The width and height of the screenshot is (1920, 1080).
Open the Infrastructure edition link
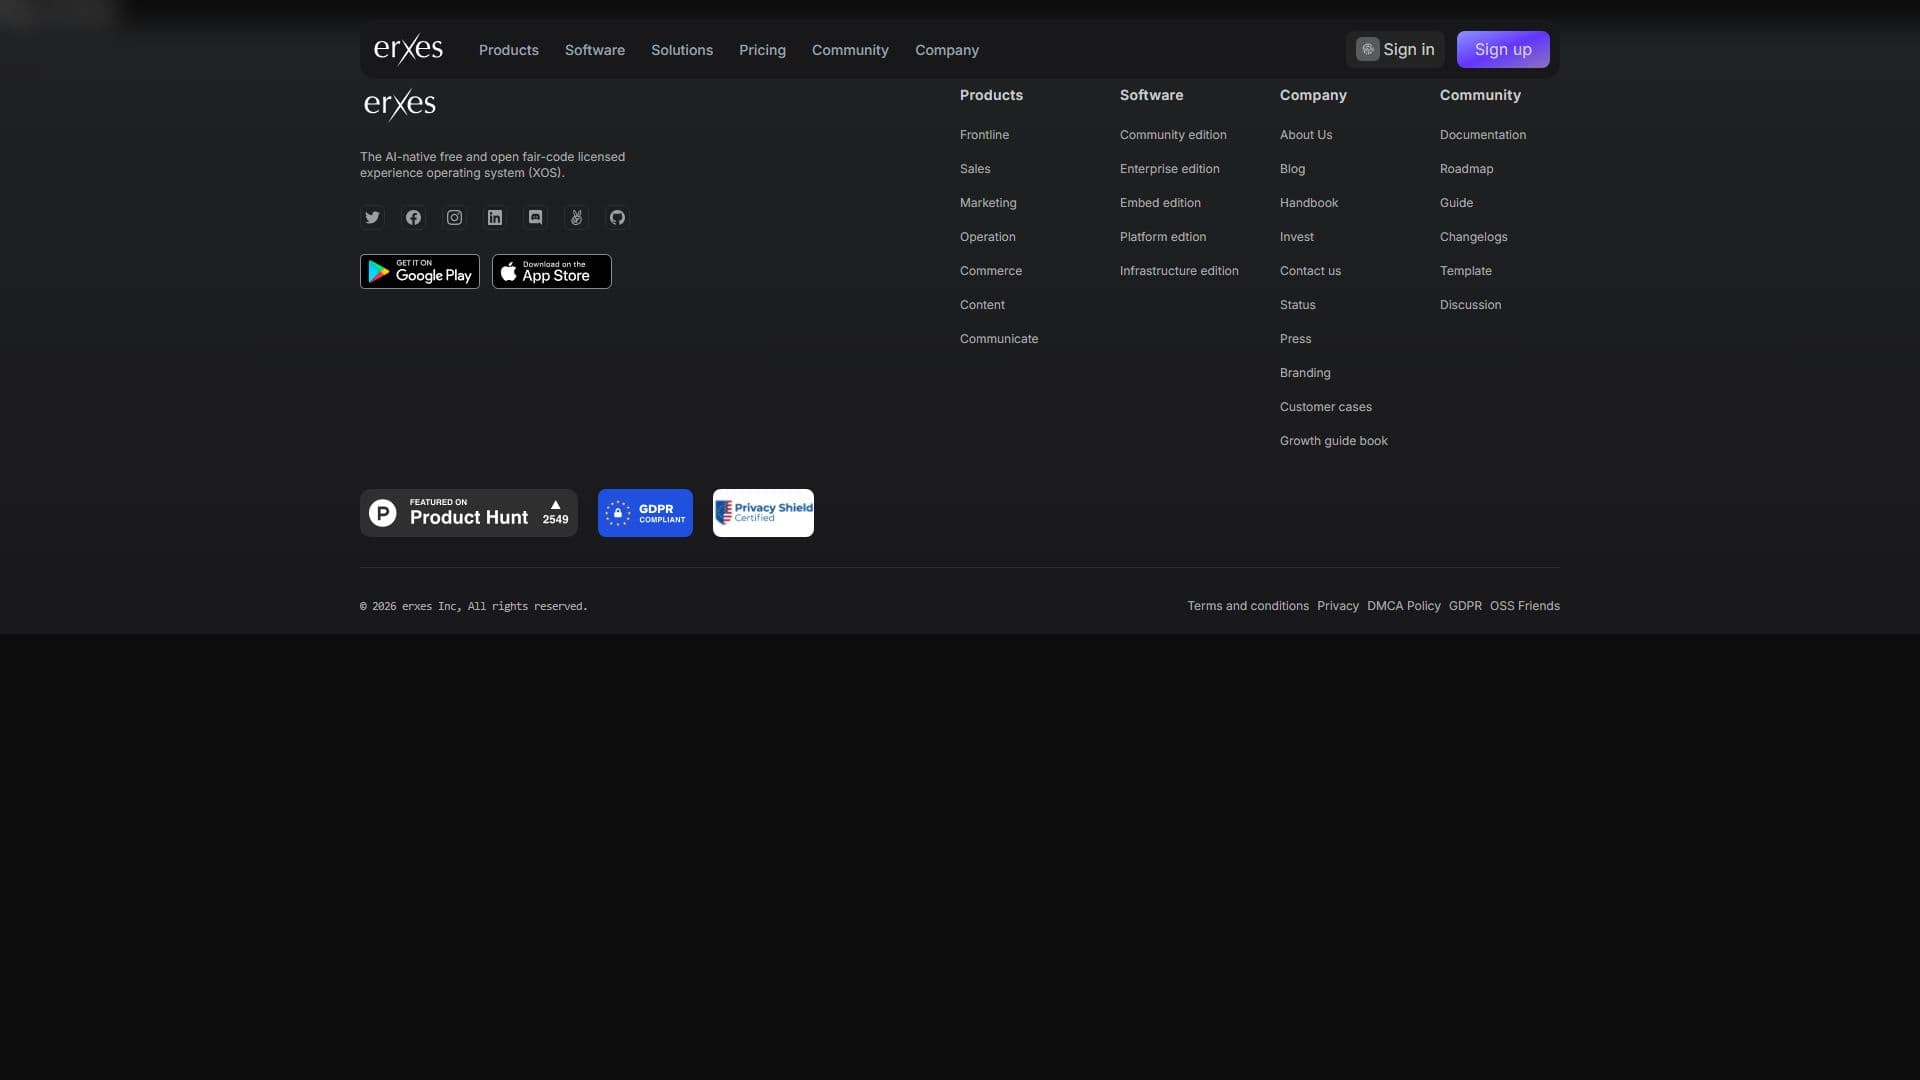1179,271
